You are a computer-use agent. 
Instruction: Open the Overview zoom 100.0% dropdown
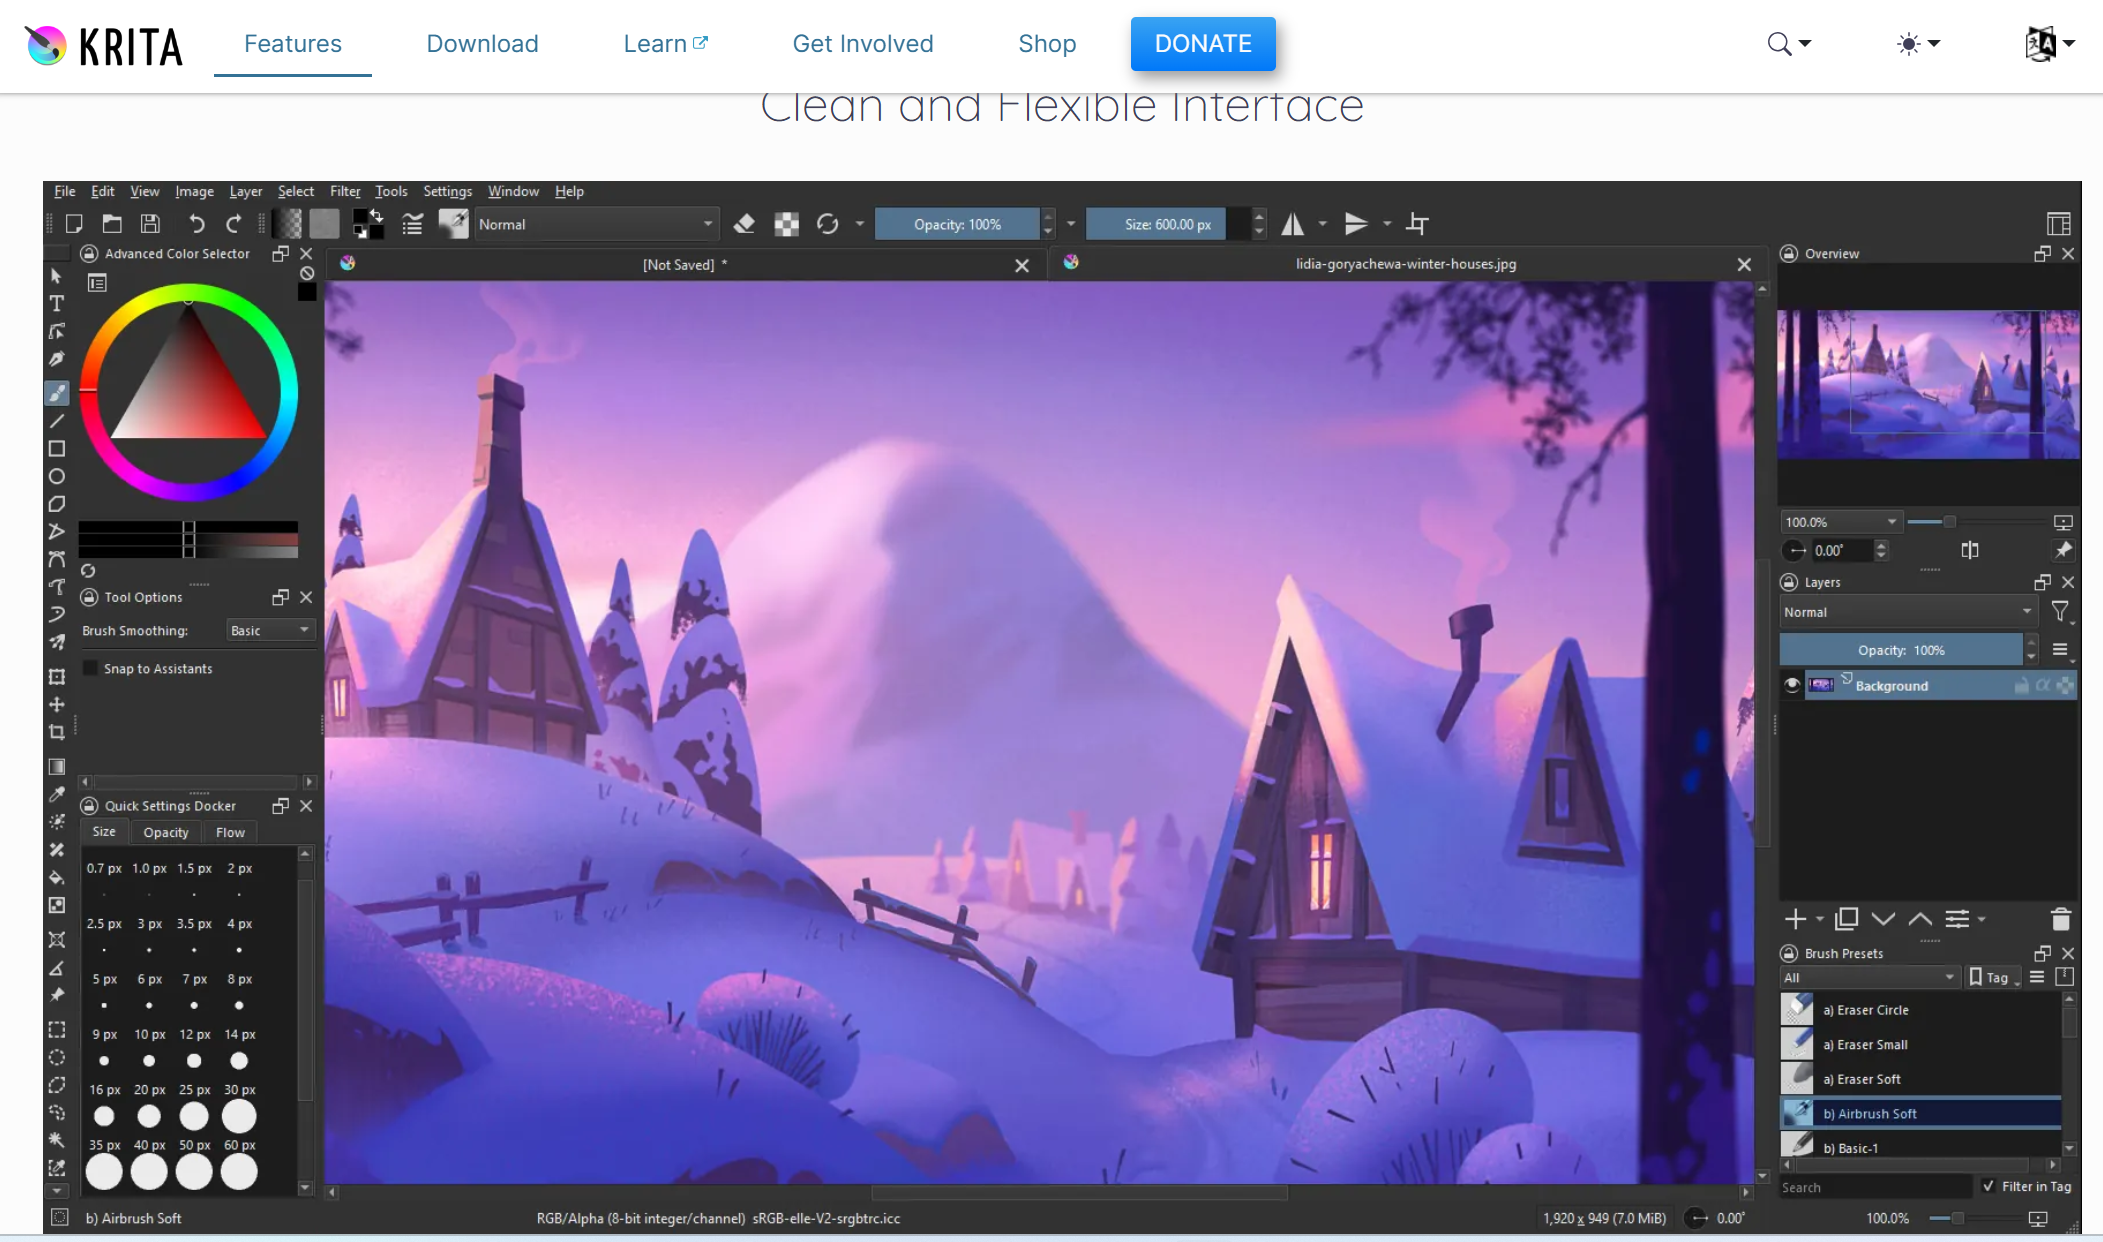(1840, 522)
